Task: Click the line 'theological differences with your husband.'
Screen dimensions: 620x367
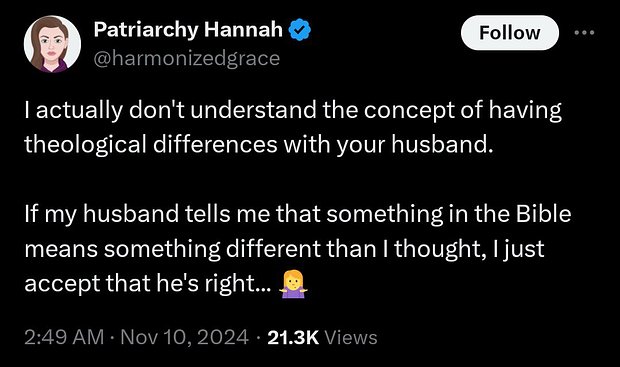Action: tap(259, 144)
